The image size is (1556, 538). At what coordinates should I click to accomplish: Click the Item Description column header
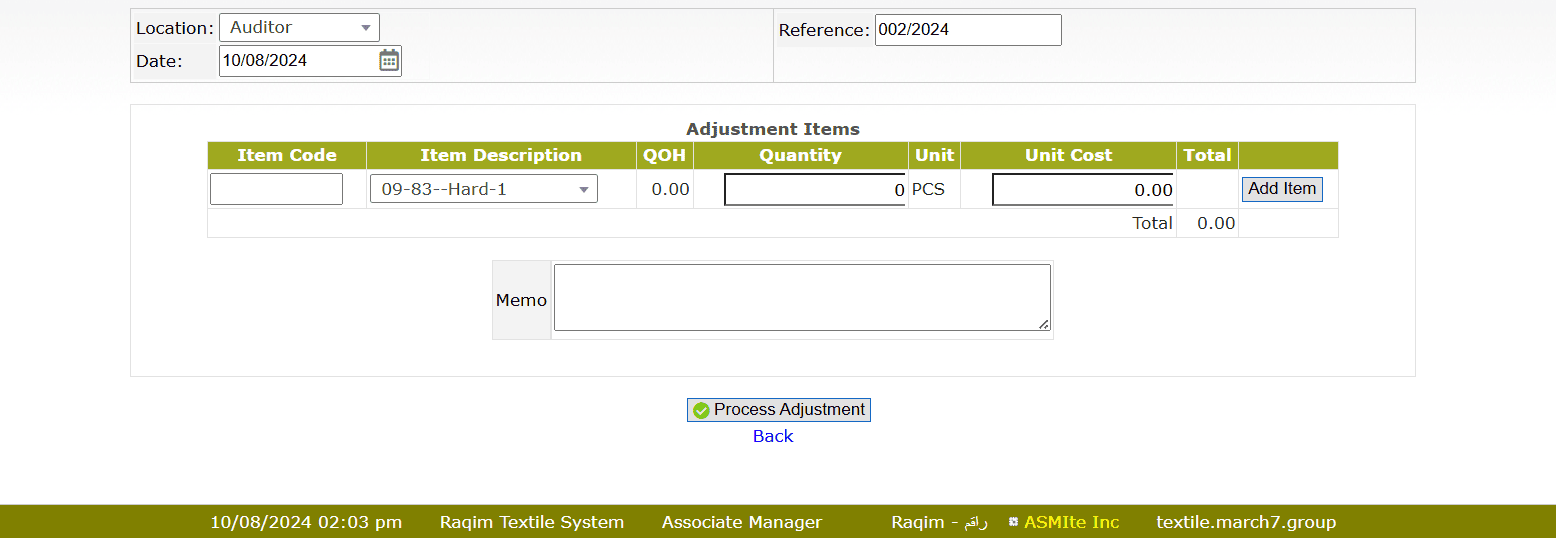click(500, 155)
